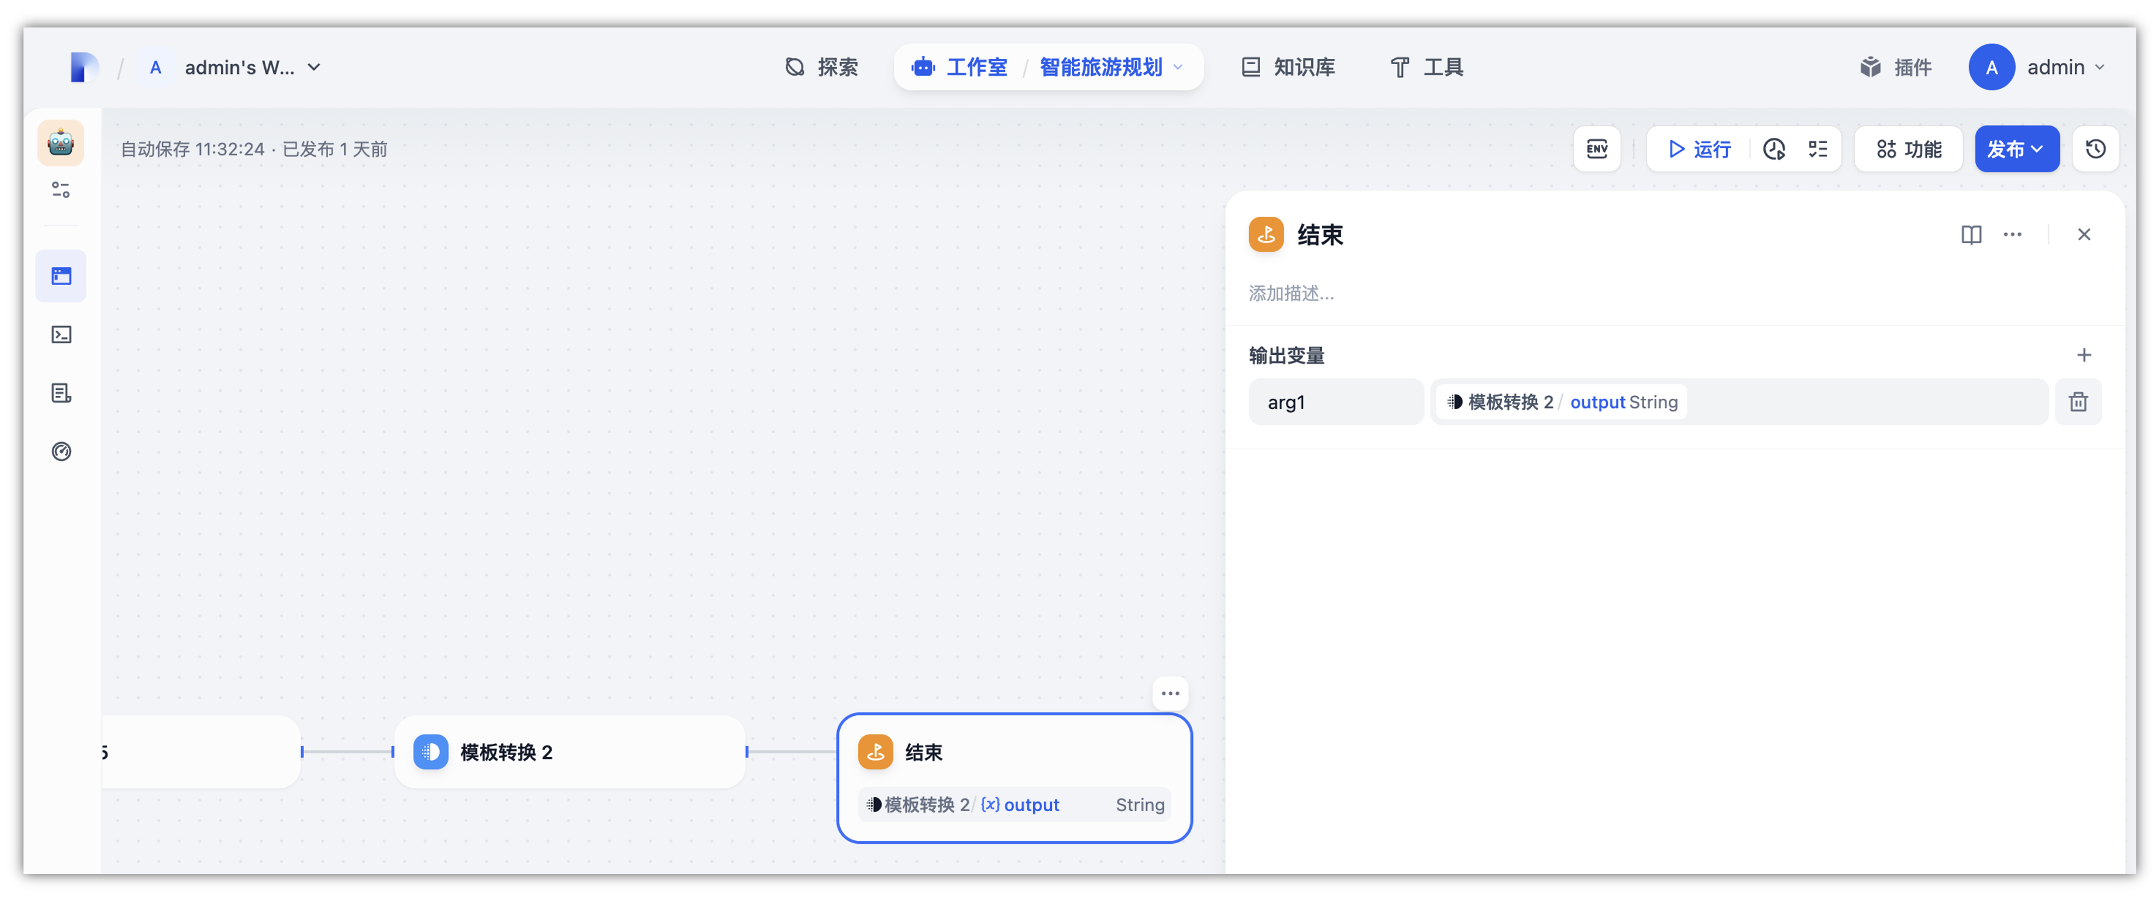
Task: Edit the arg1 variable name field
Action: (x=1336, y=402)
